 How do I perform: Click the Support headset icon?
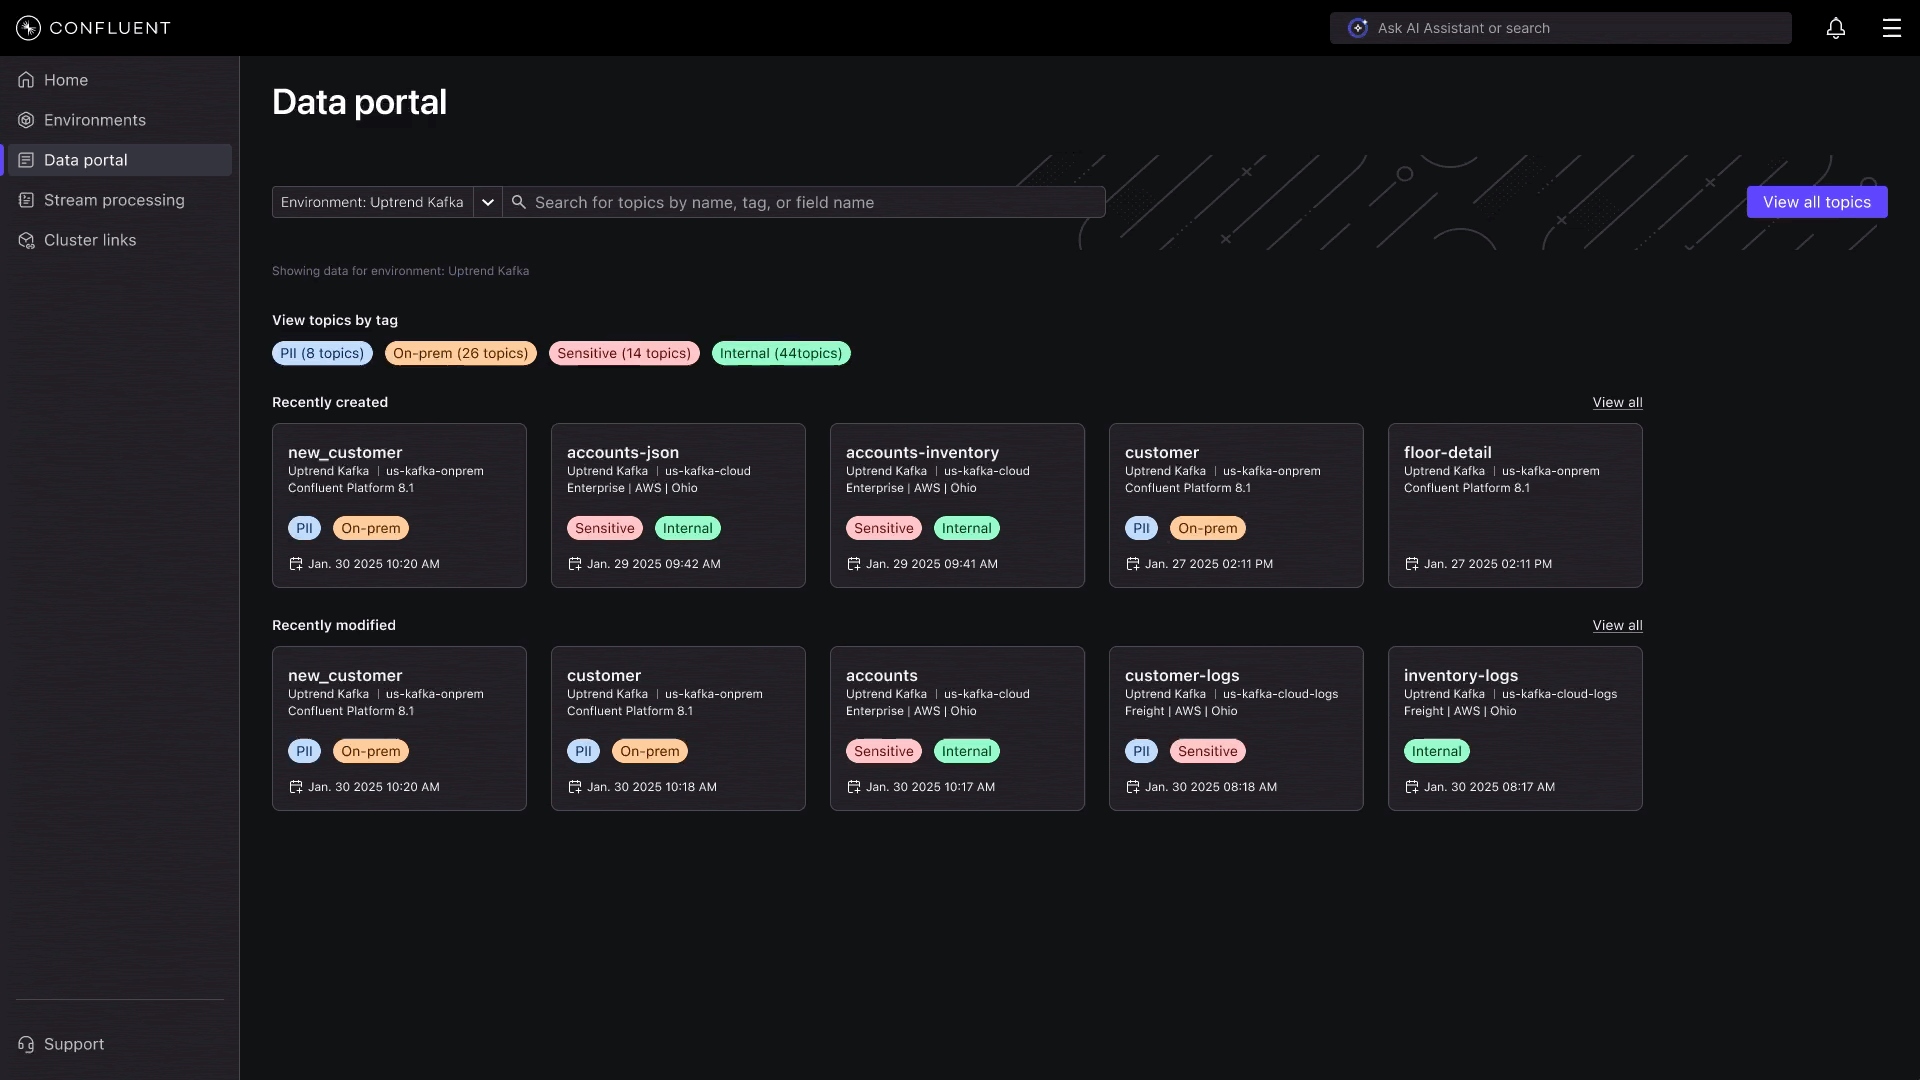26,1044
